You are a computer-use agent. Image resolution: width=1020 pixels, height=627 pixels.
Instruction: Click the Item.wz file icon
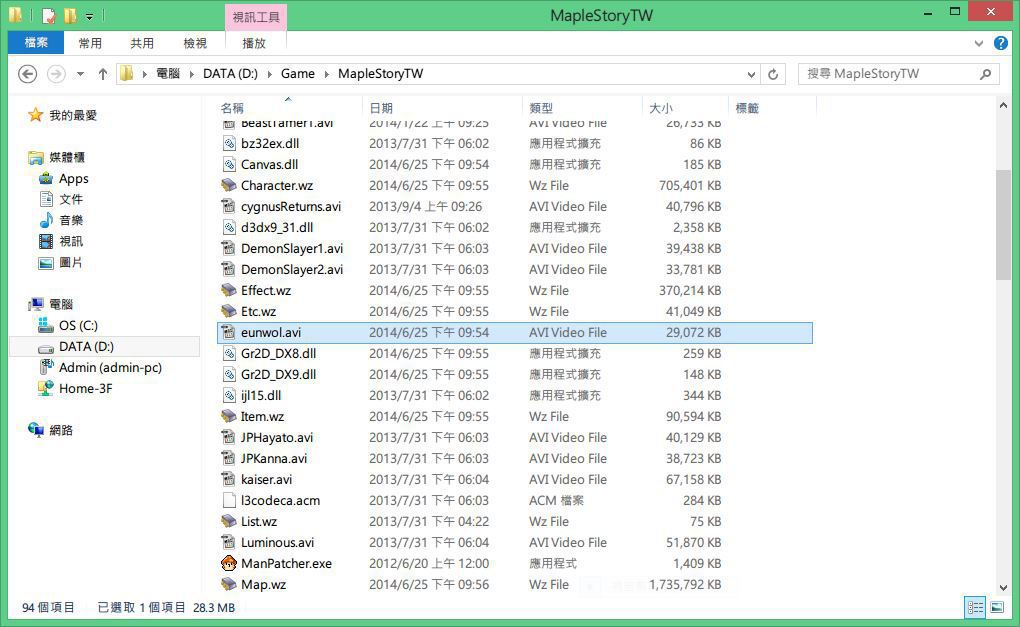pyautogui.click(x=229, y=416)
